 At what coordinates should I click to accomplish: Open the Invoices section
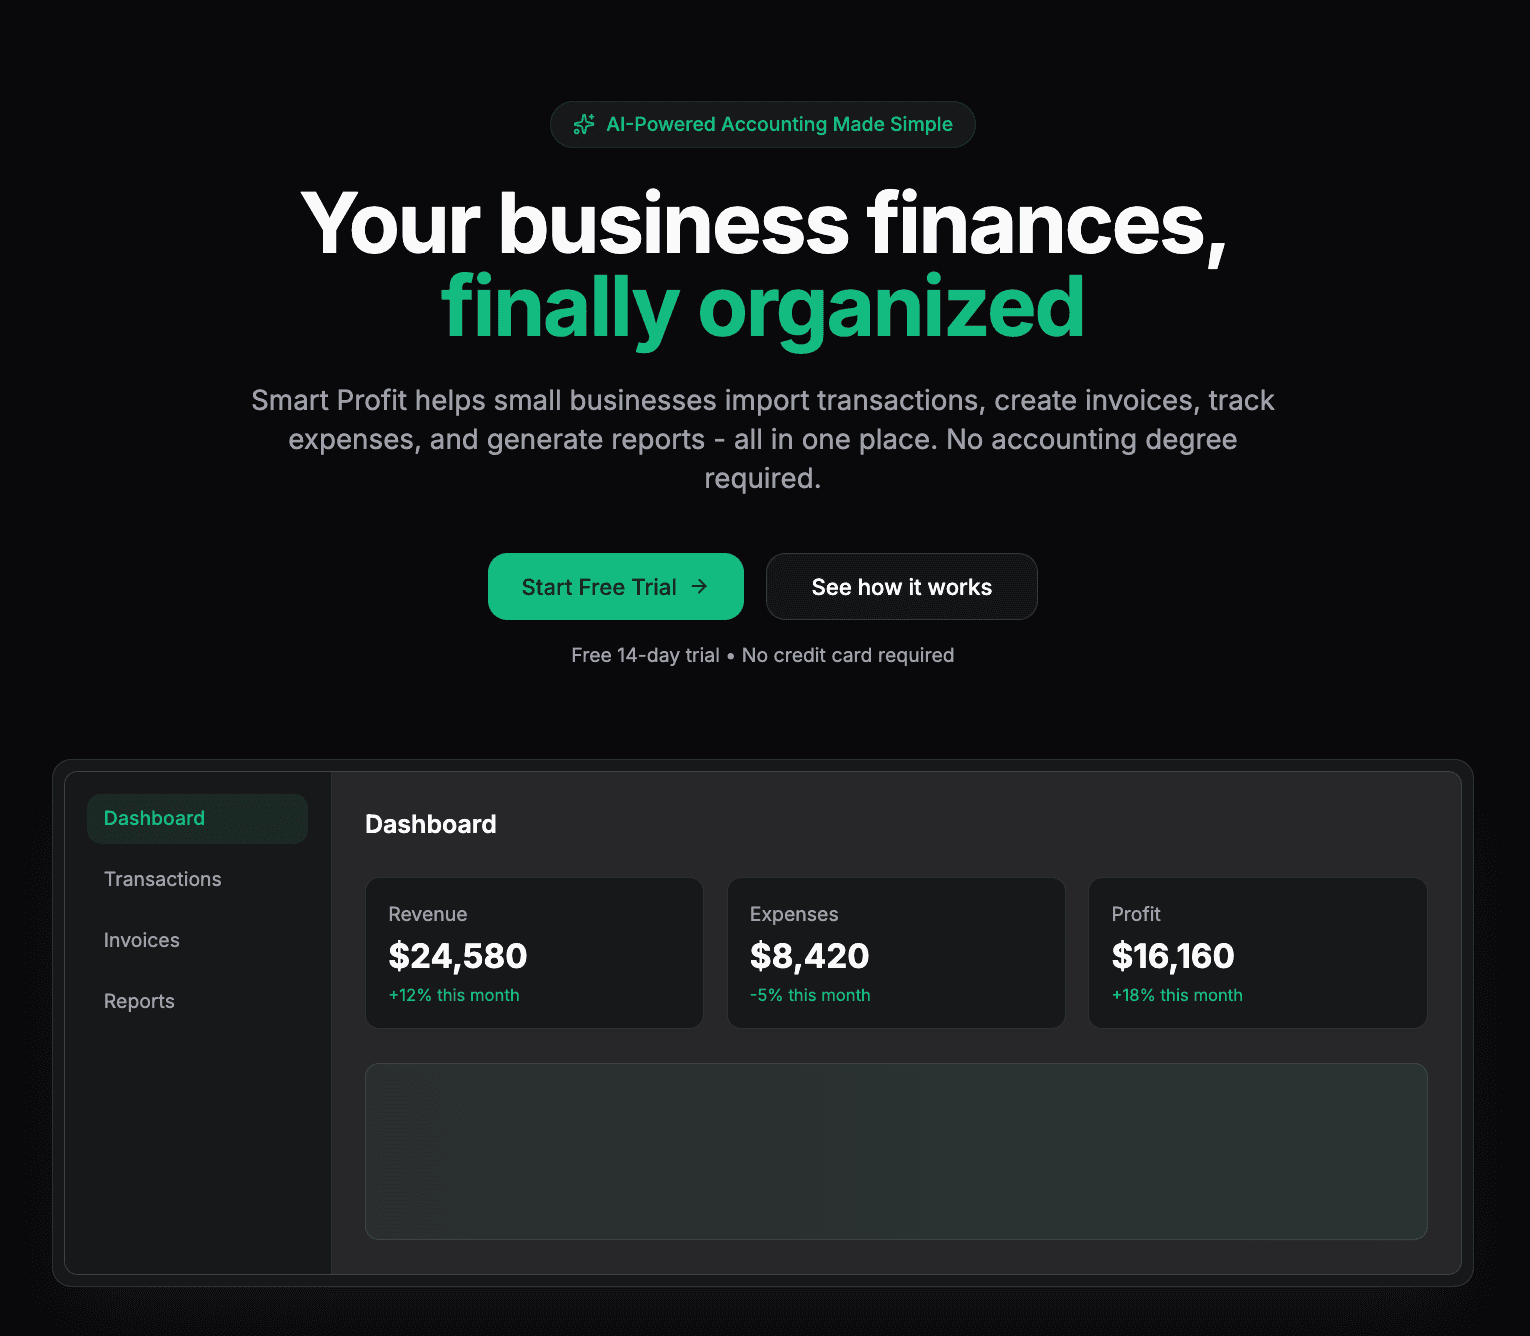coord(141,940)
